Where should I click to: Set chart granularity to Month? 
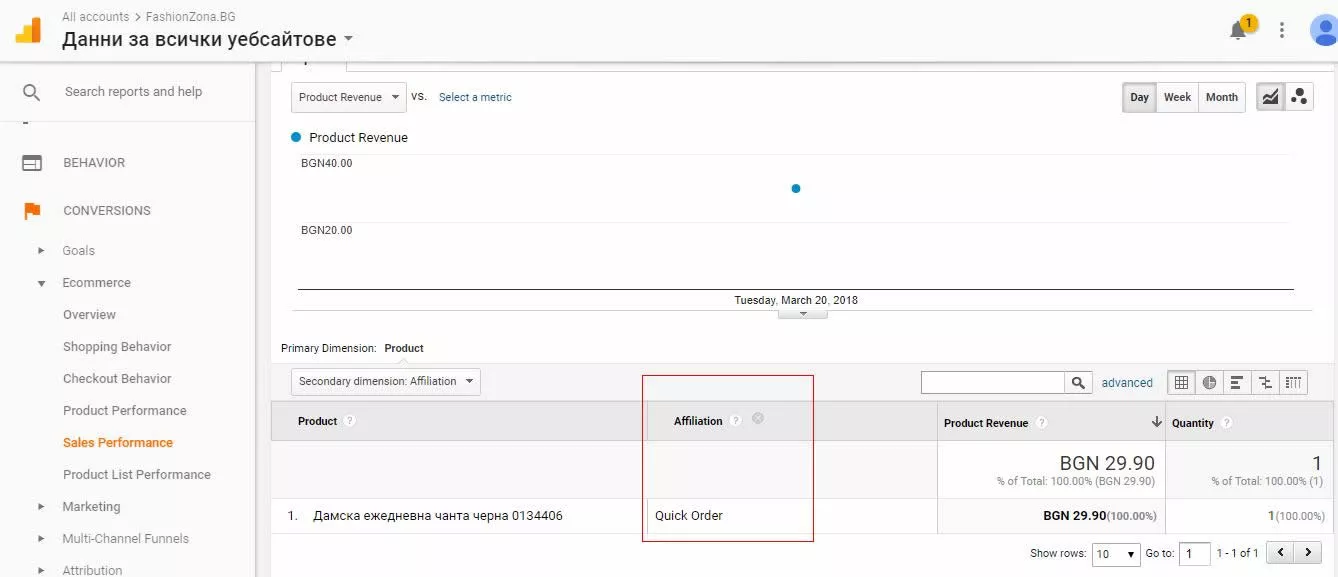click(1222, 97)
